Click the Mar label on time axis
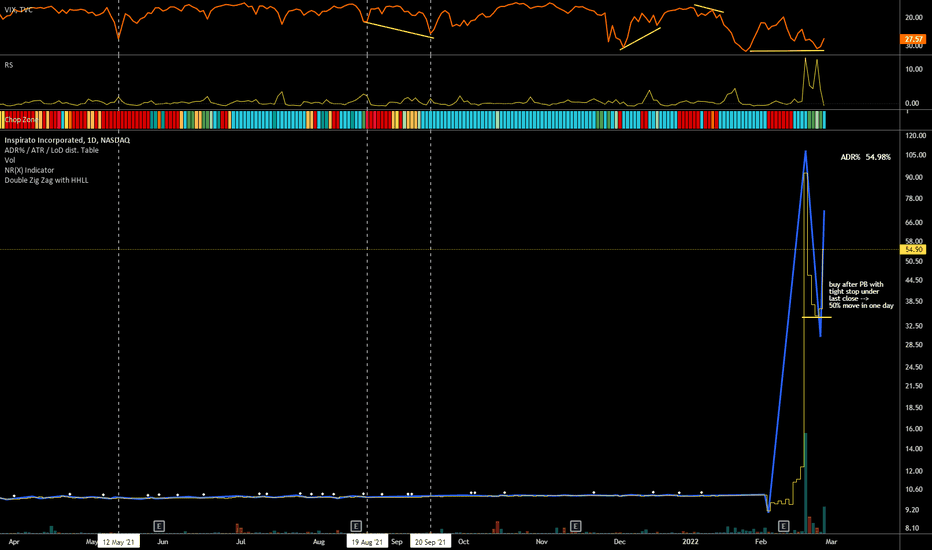932x550 pixels. (x=831, y=542)
